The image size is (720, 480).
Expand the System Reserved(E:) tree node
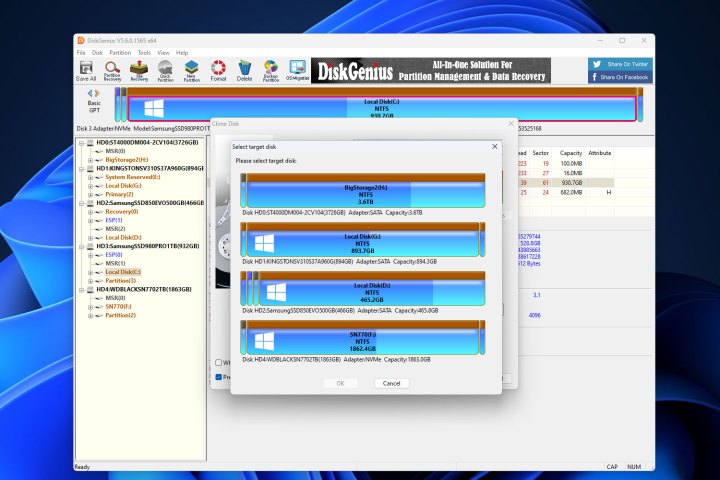tap(91, 177)
